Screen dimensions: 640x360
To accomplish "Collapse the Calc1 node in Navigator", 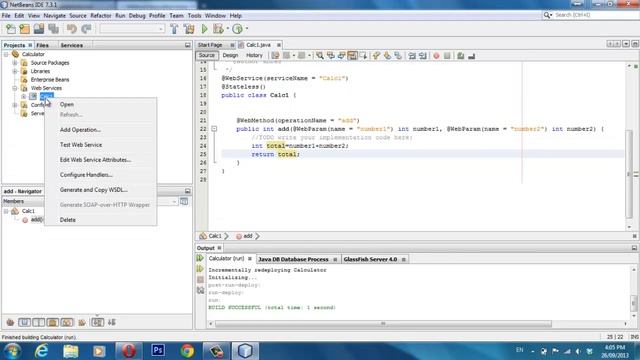I will click(x=6, y=211).
